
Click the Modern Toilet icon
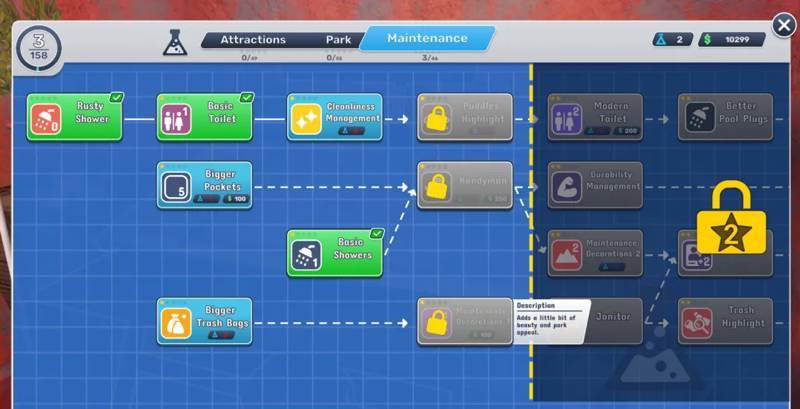[567, 119]
